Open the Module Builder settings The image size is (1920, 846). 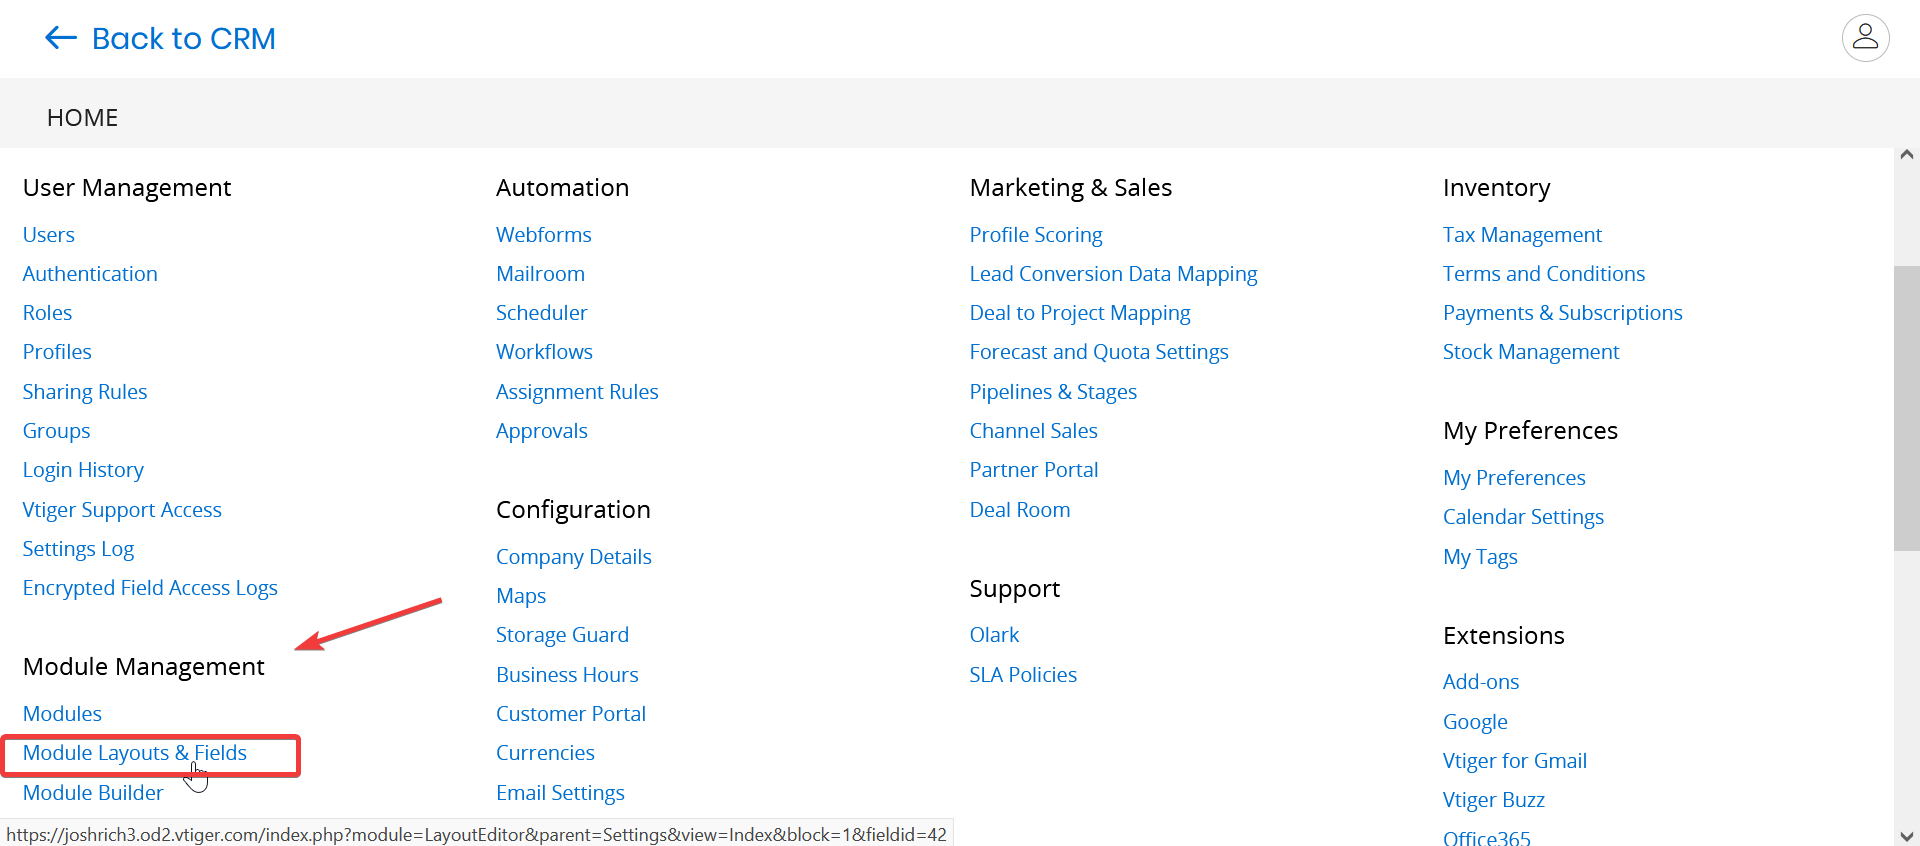coord(93,792)
